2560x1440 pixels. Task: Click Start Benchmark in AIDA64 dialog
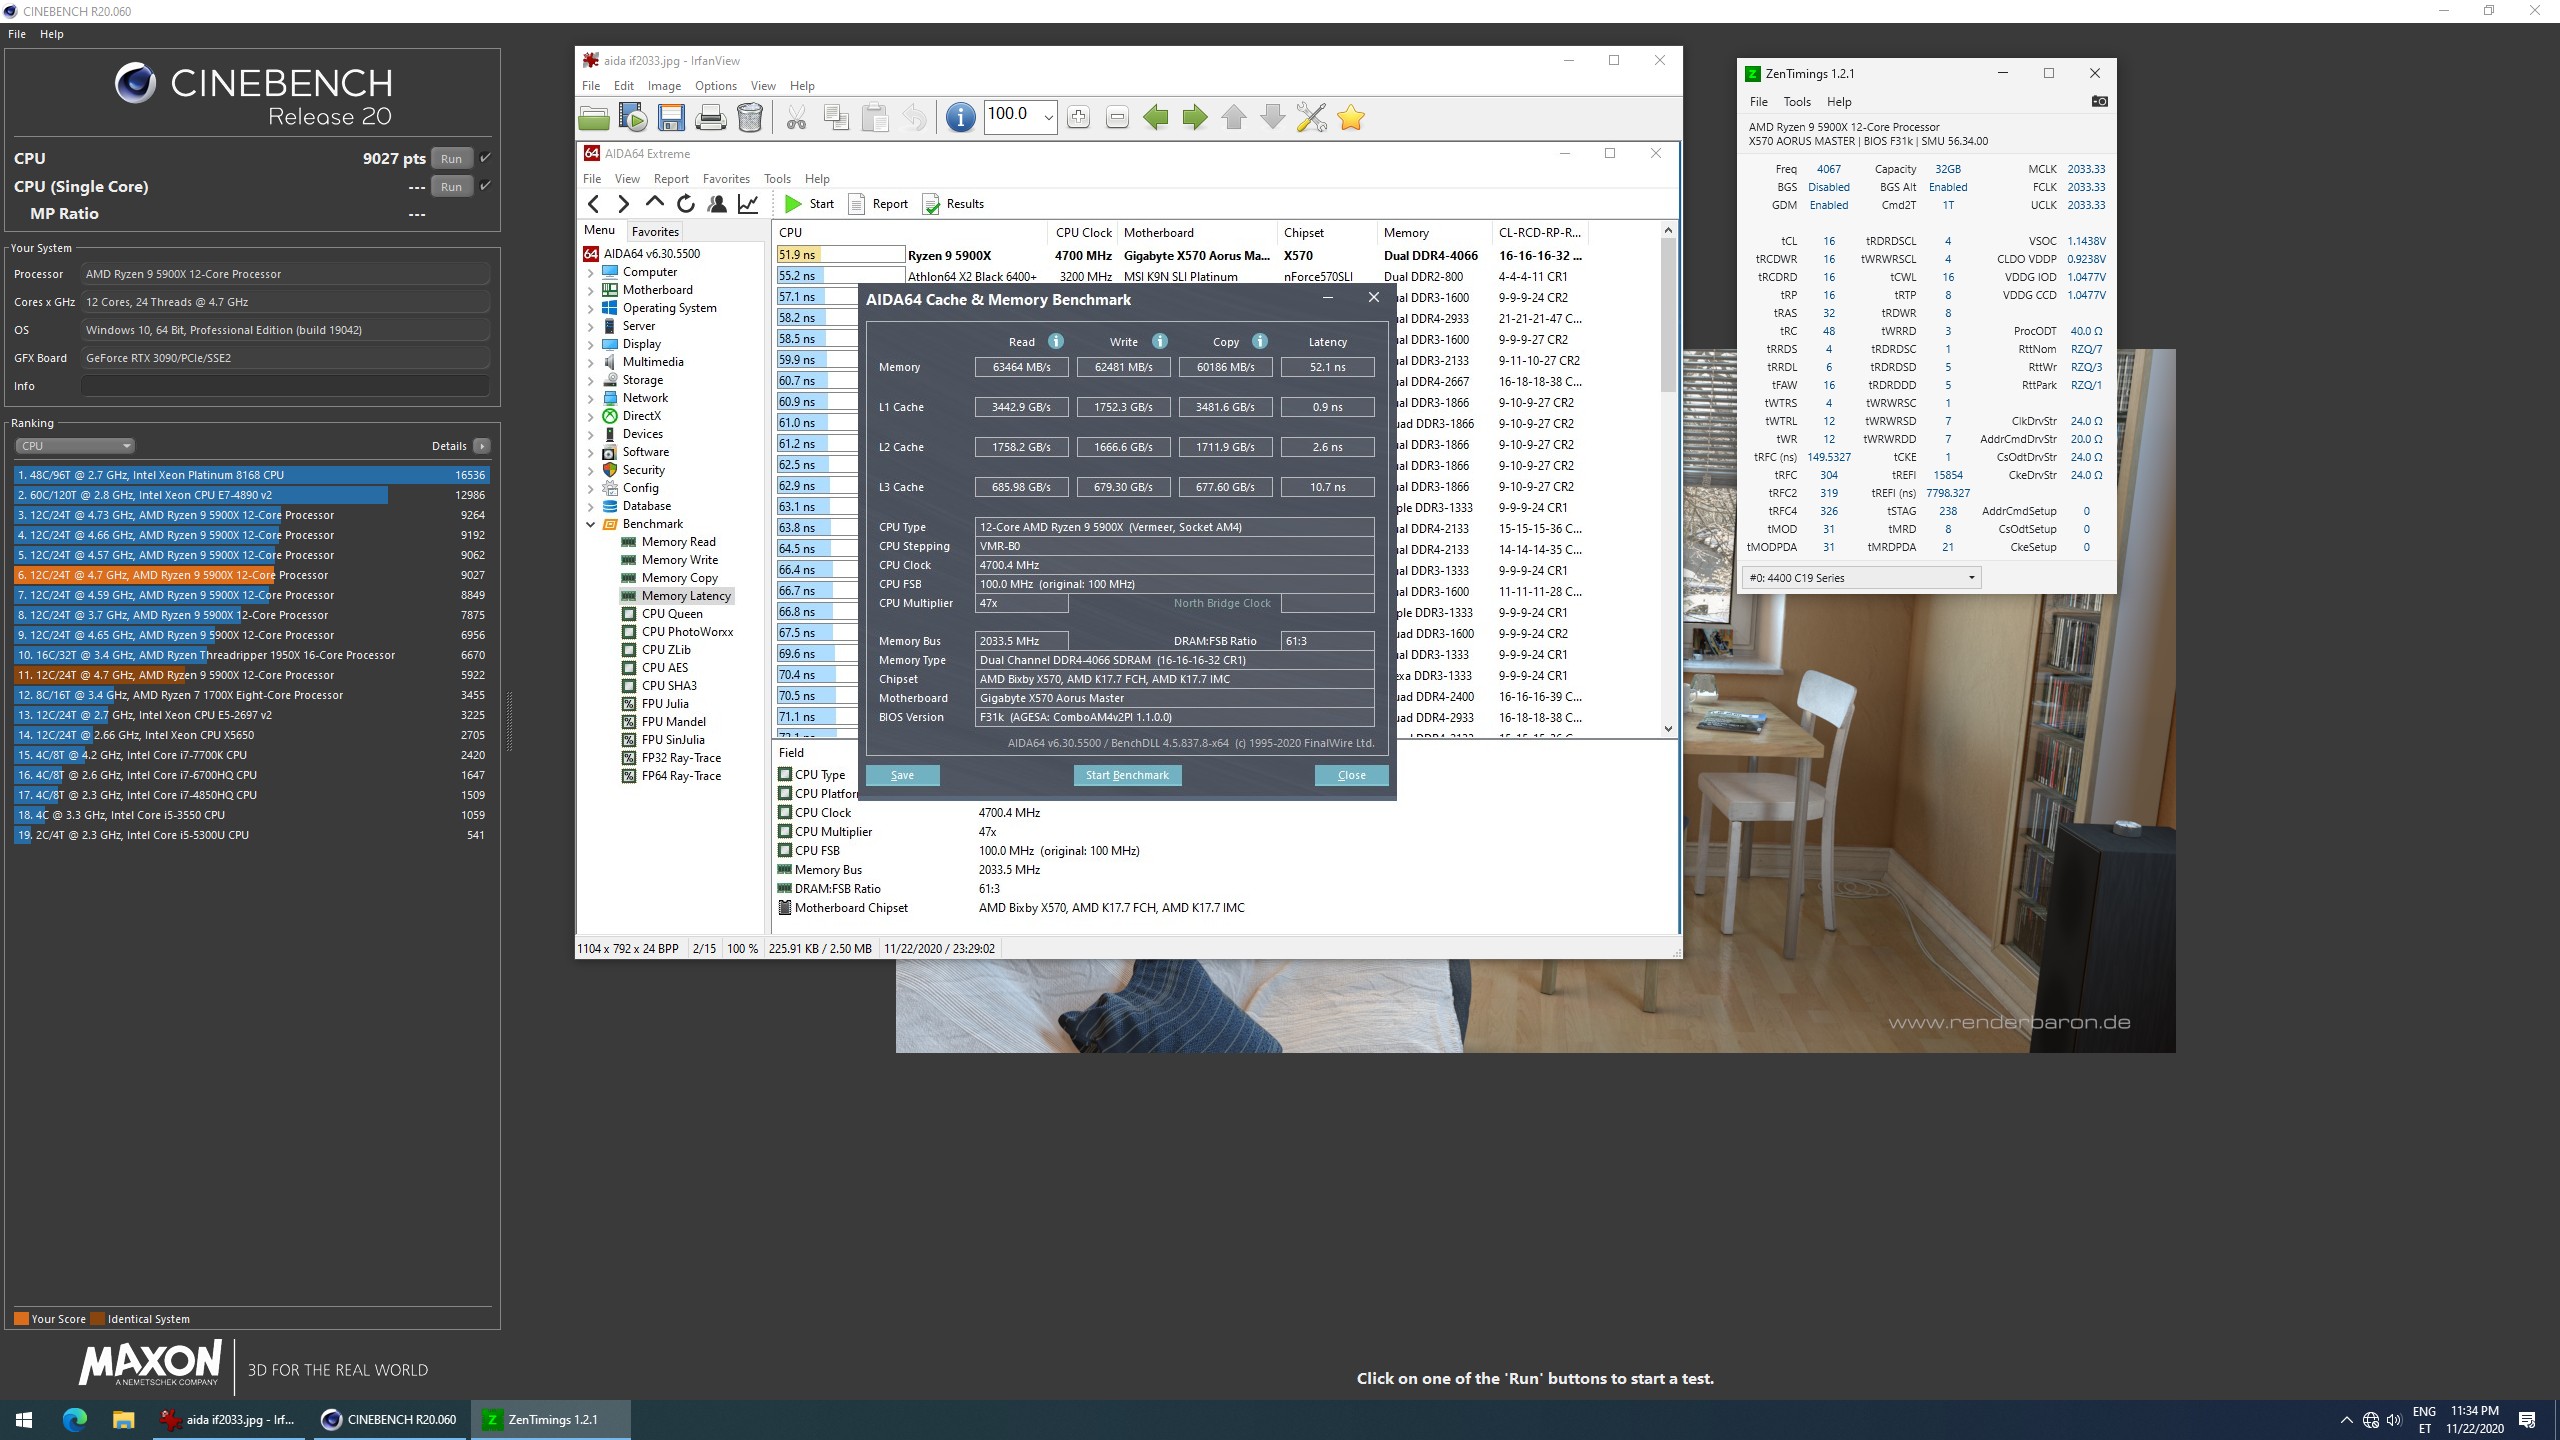(1127, 775)
